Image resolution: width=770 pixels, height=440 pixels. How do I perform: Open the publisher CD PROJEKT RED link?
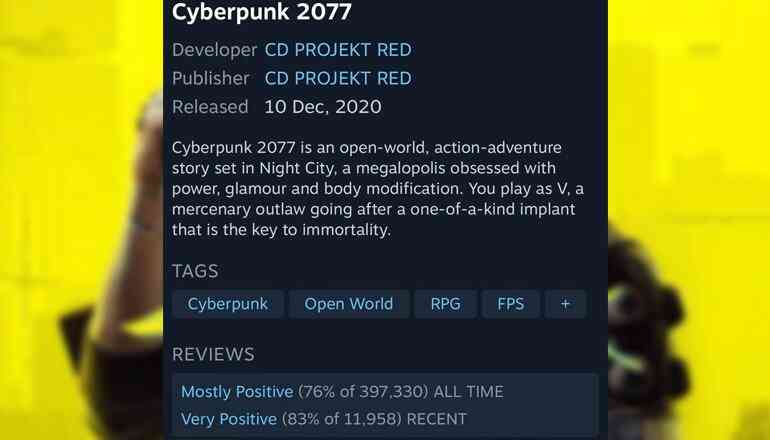(338, 78)
